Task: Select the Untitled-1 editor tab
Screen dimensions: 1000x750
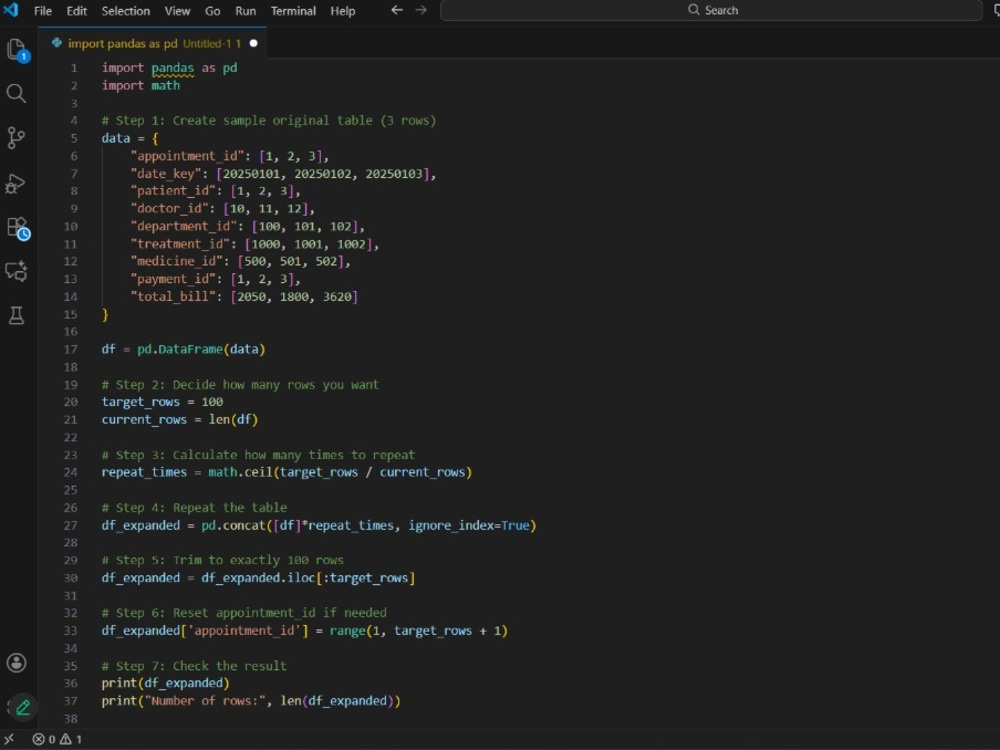Action: [x=152, y=43]
